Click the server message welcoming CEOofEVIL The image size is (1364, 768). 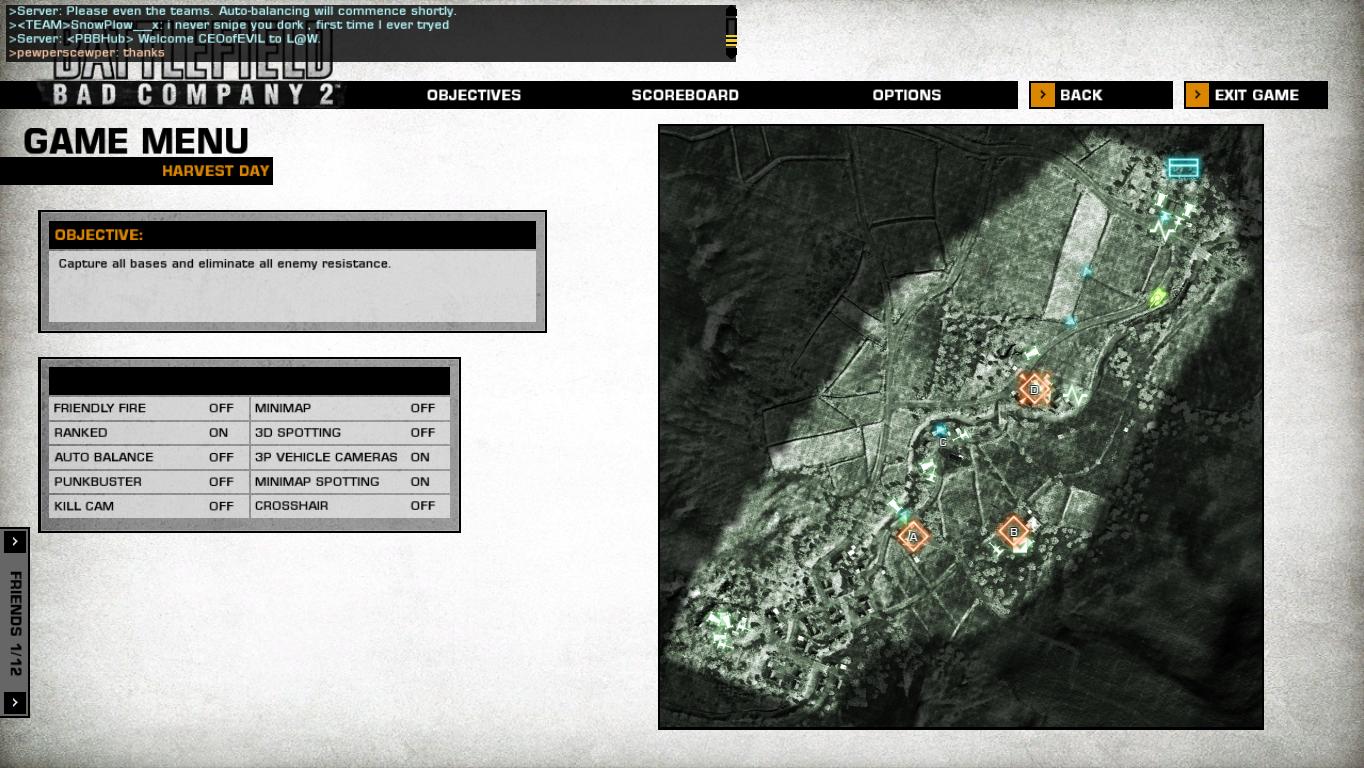click(164, 39)
